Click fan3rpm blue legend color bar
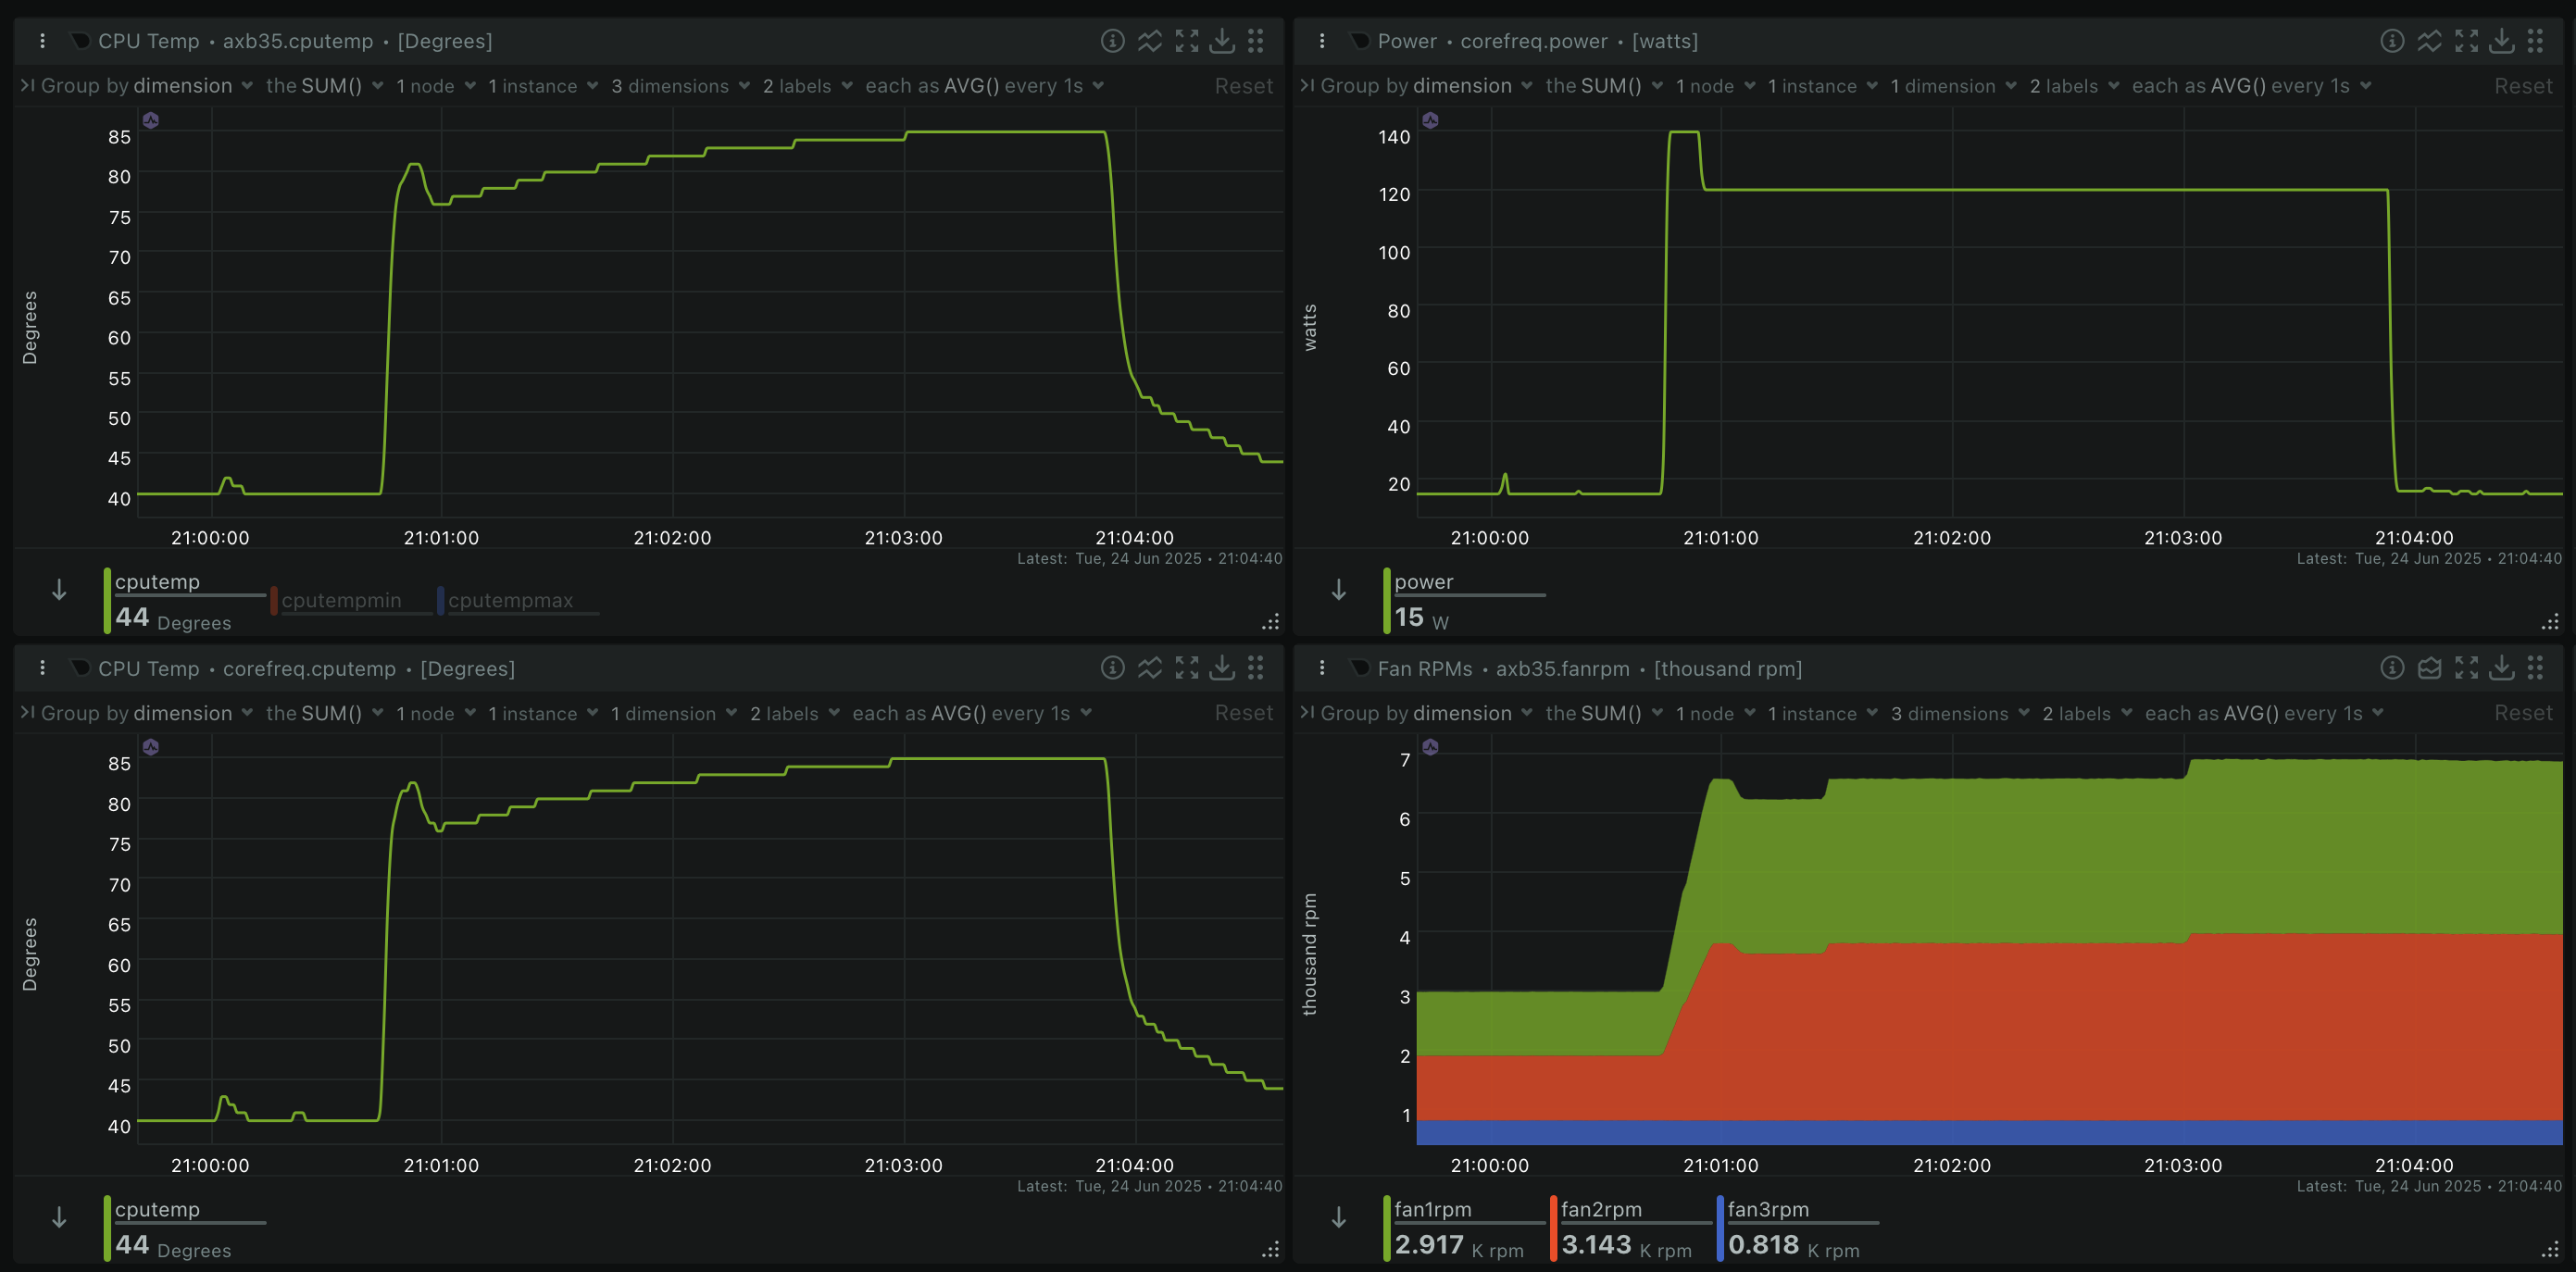 coord(1720,1227)
